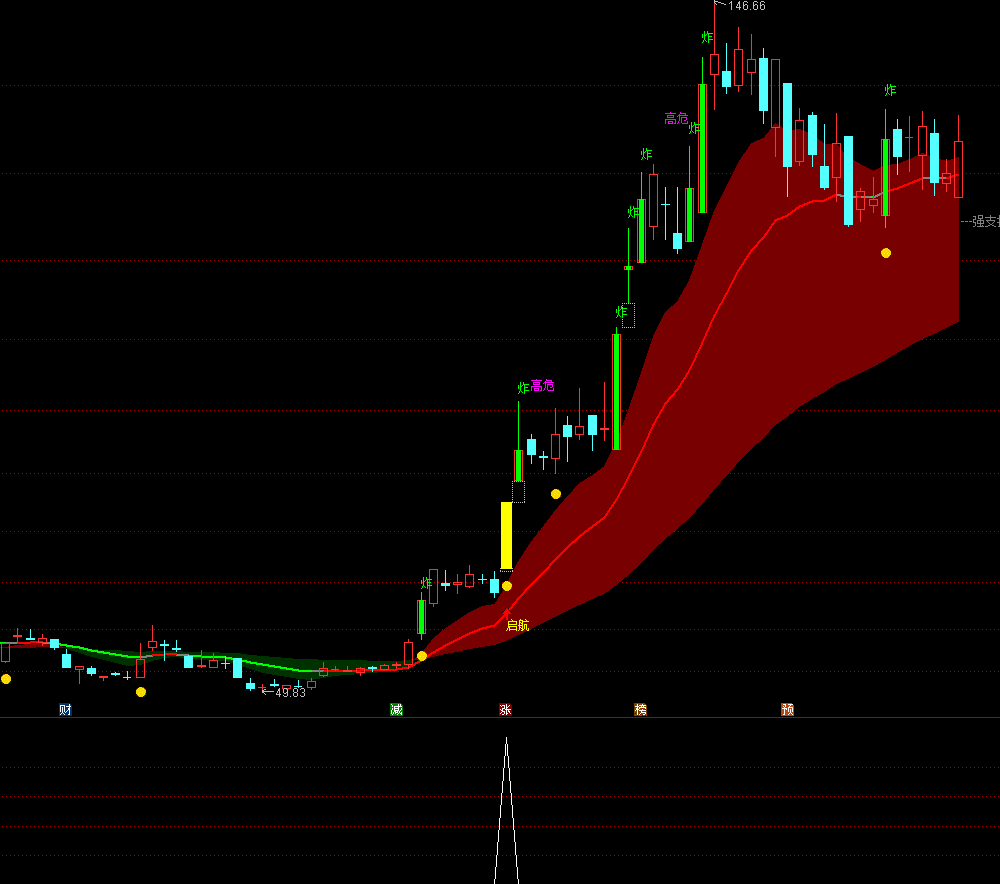Click the 启航 signal label
1000x884 pixels.
(517, 626)
